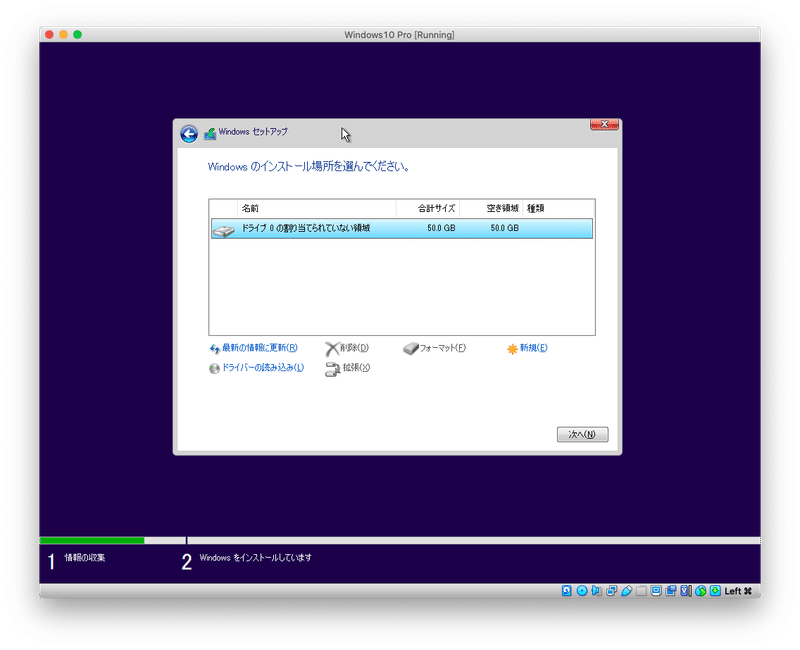Click the VirtualBox audio status icon

pyautogui.click(x=595, y=590)
